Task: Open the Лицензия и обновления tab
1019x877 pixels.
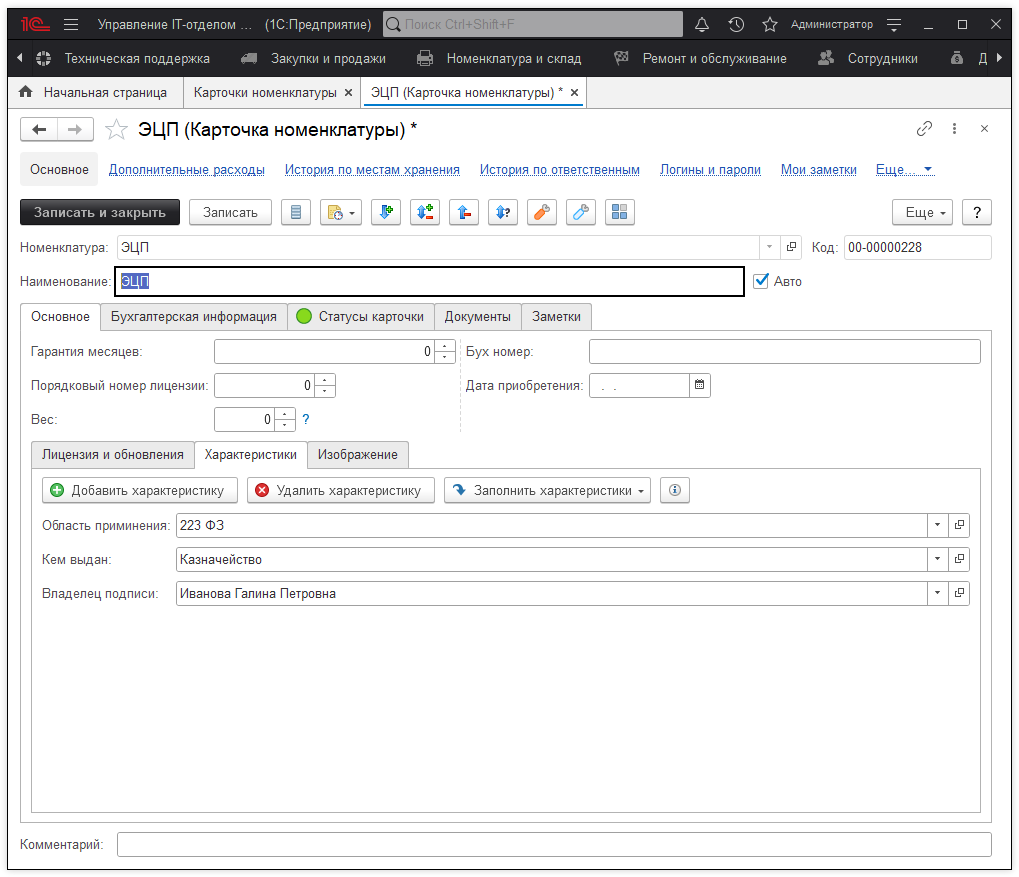Action: (113, 454)
